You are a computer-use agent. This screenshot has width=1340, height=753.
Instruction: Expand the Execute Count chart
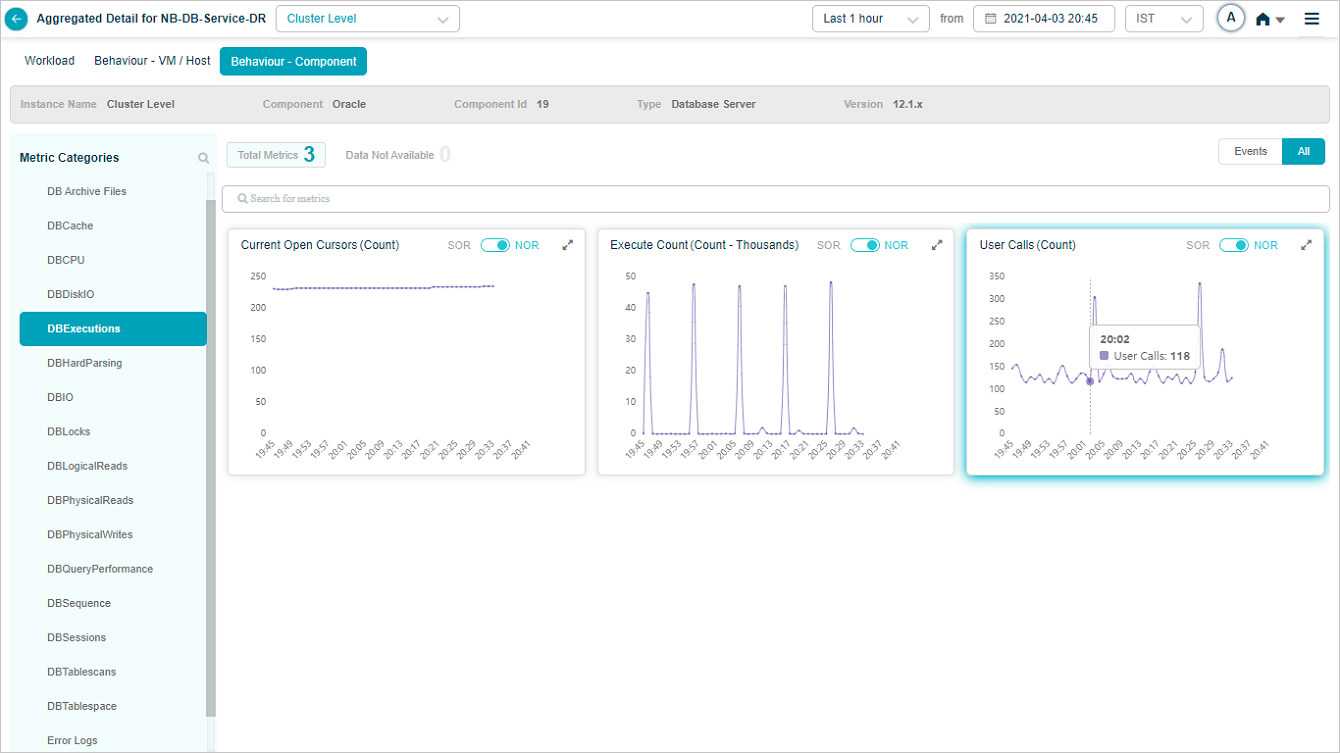(937, 245)
